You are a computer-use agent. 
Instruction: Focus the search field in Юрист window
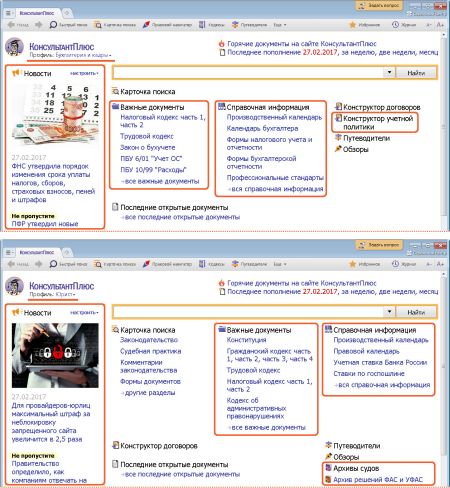[x=248, y=312]
